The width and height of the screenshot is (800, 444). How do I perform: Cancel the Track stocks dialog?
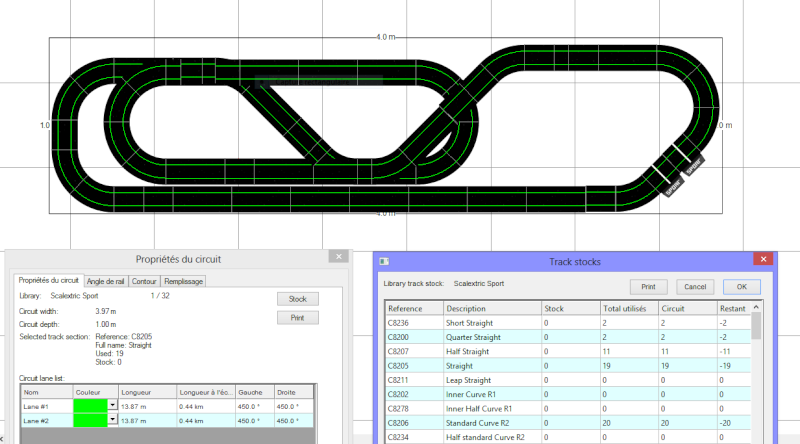point(694,287)
